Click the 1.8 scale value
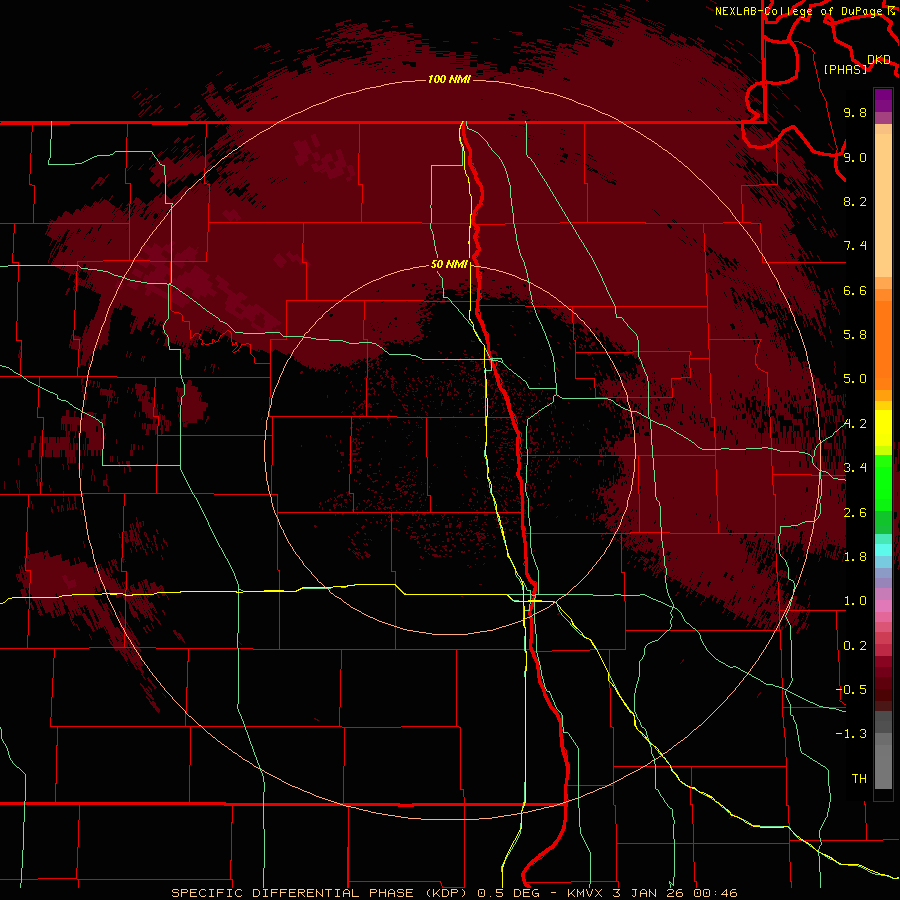900x900 pixels. [x=855, y=557]
